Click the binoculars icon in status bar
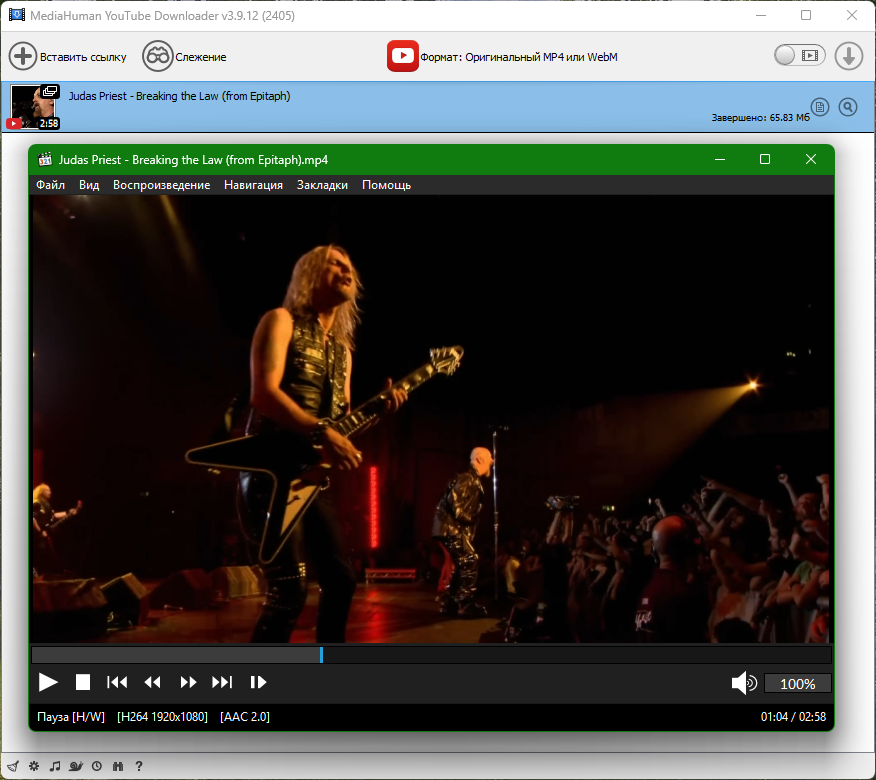The image size is (876, 780). click(117, 766)
